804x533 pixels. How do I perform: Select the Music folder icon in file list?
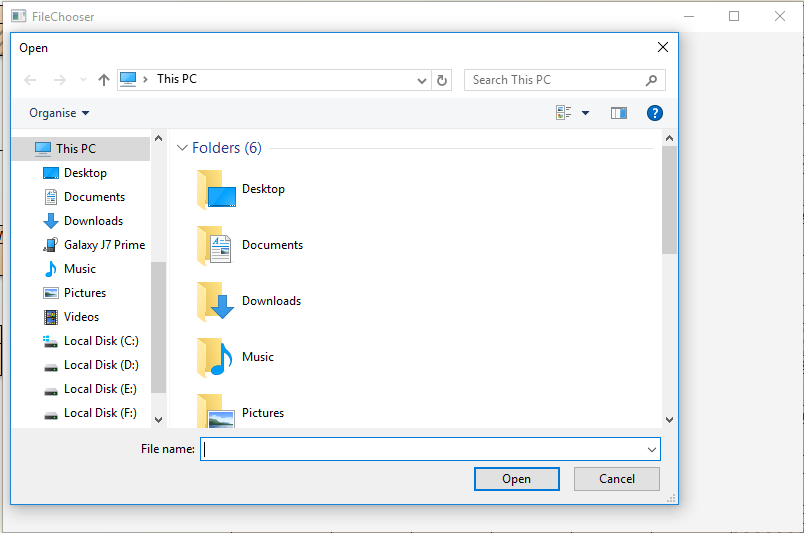[x=215, y=357]
